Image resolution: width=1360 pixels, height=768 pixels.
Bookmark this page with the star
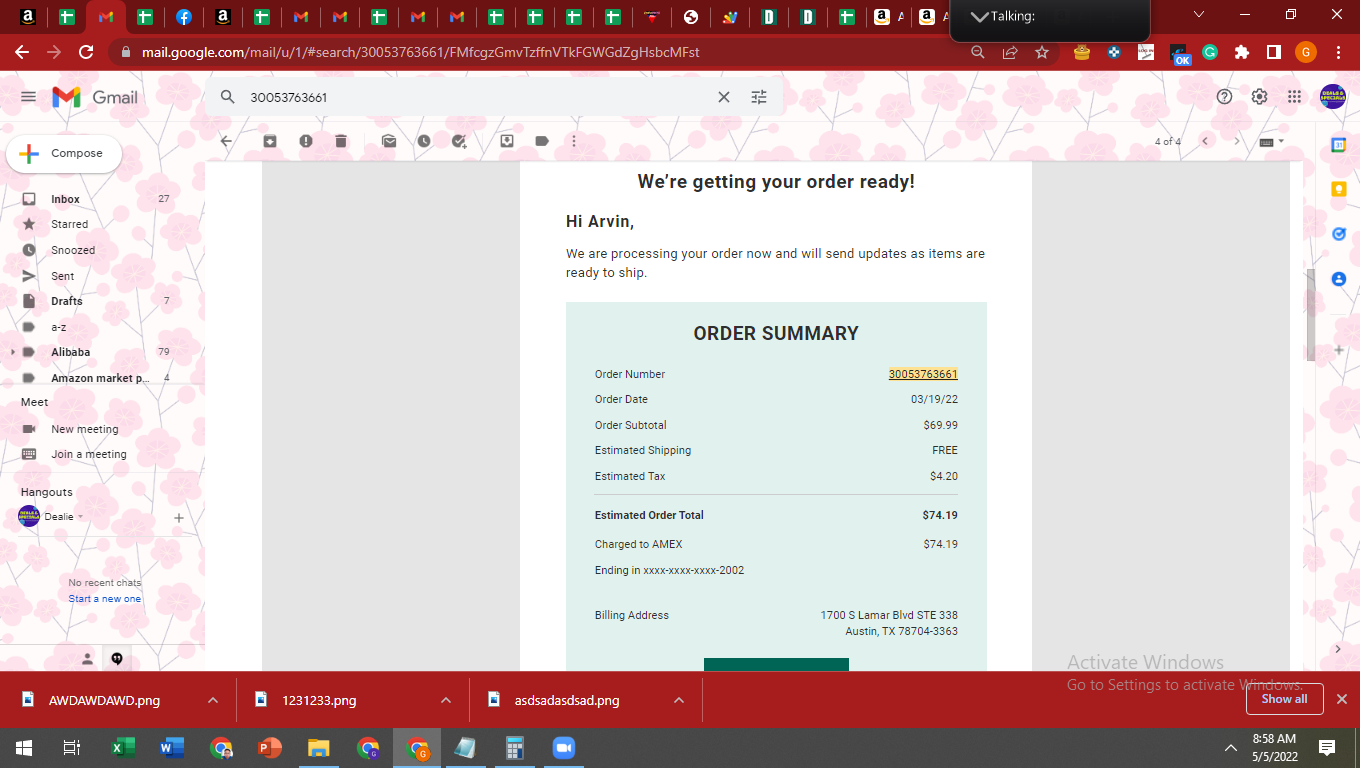[x=1042, y=52]
